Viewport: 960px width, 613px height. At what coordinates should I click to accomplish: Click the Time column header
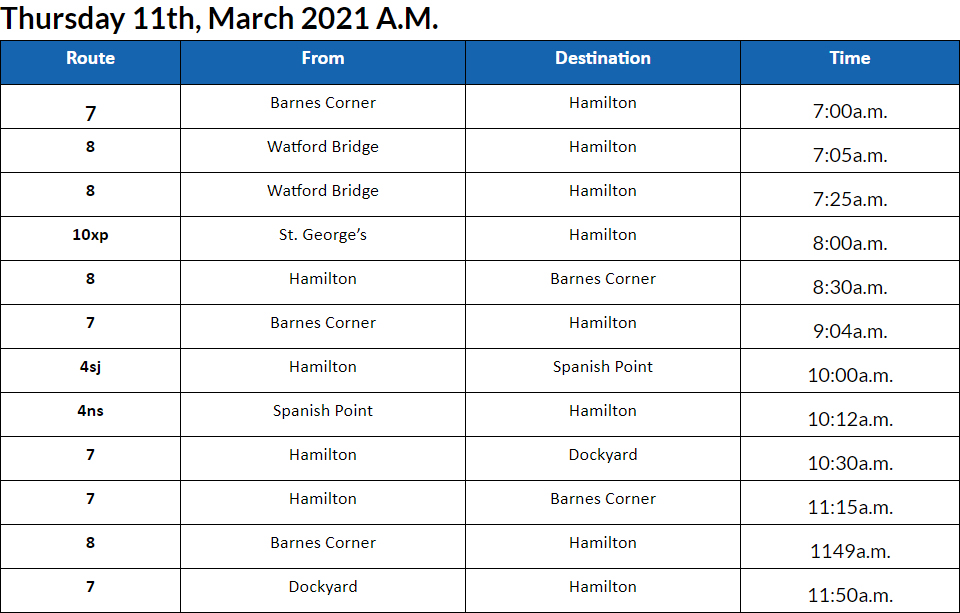coord(849,59)
